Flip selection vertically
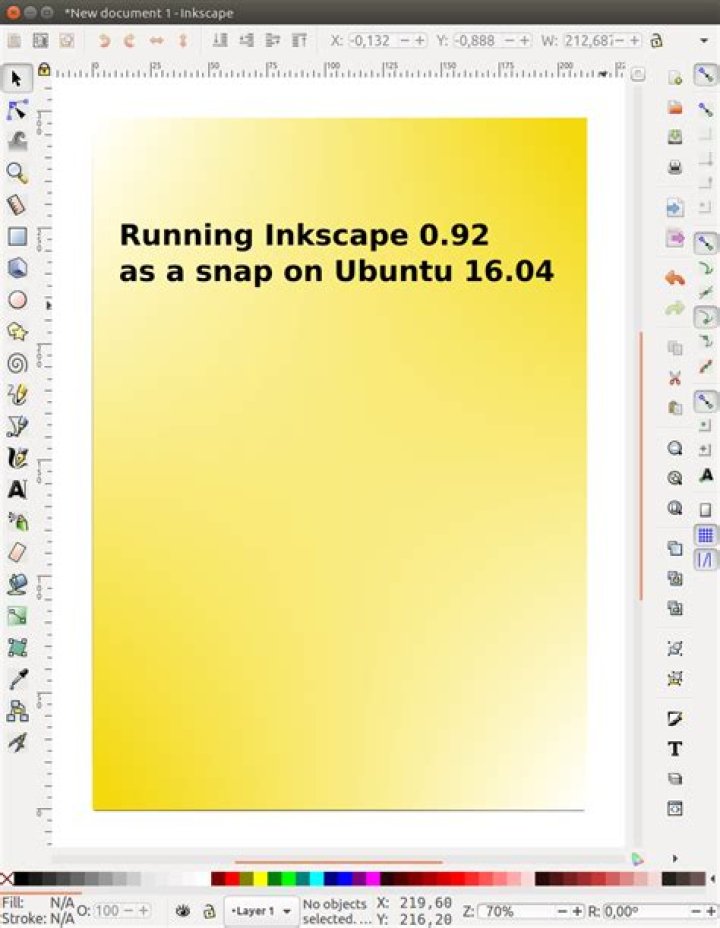The width and height of the screenshot is (720, 928). coord(183,40)
